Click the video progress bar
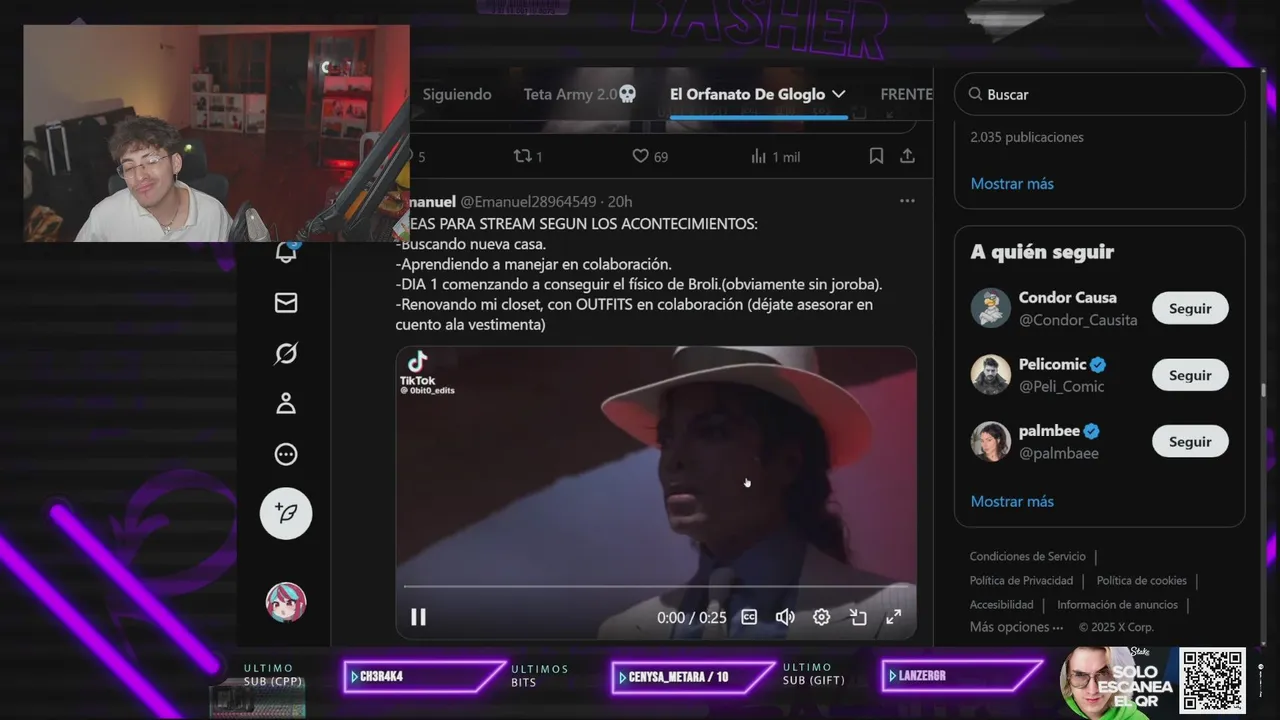The image size is (1280, 720). pos(656,587)
